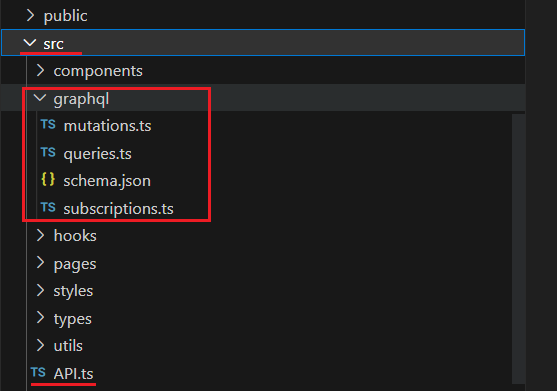Screen dimensions: 557x391
Task: Open the subscriptions.ts file
Action: (118, 208)
